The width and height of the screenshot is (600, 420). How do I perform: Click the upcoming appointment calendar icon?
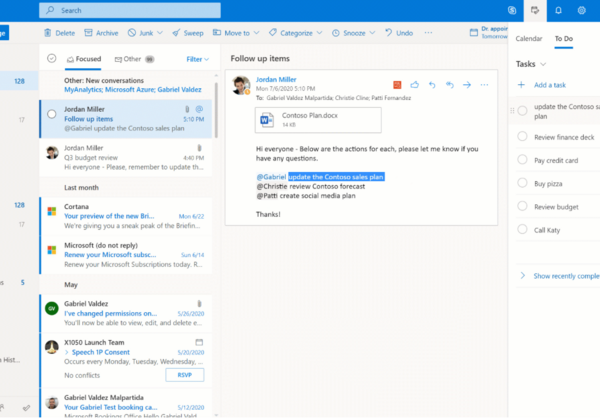click(474, 33)
